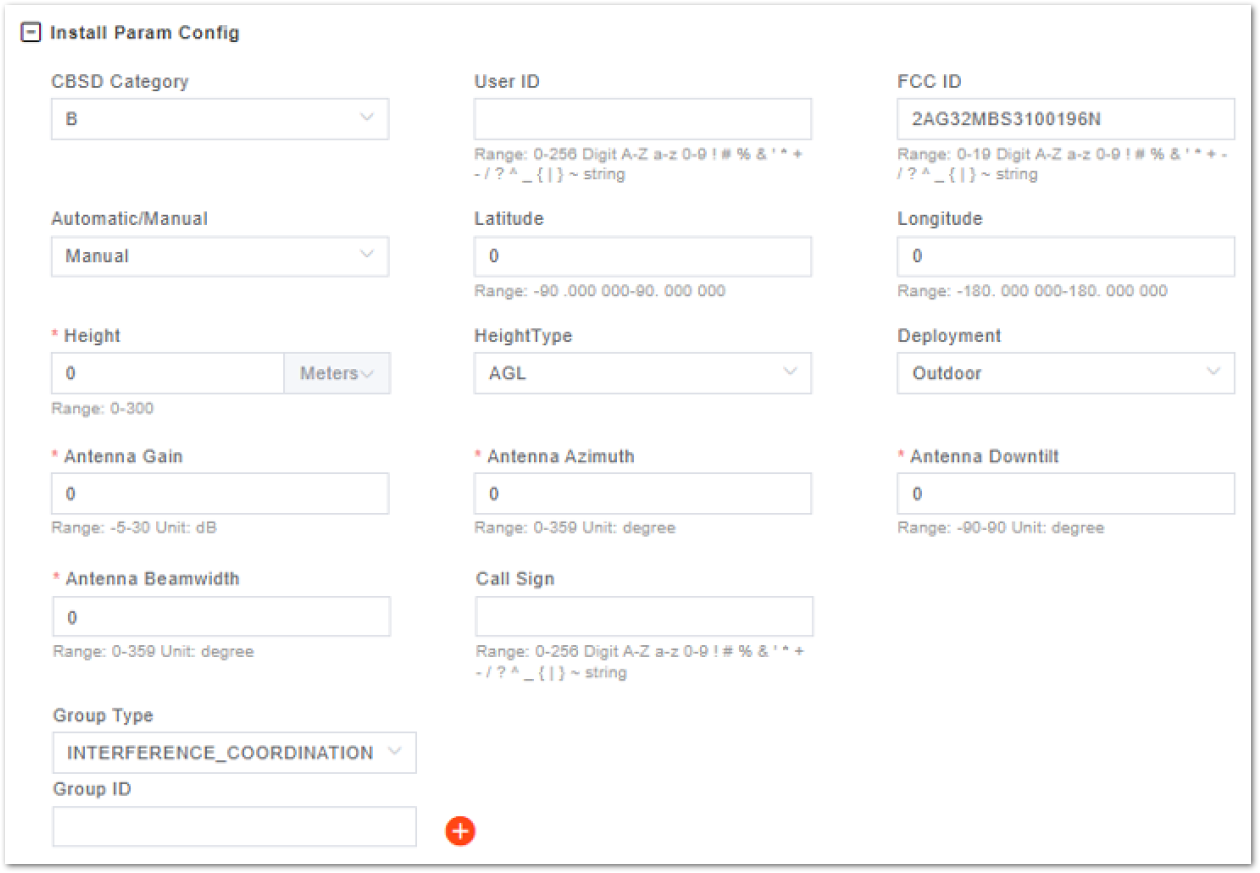
Task: Click the User ID input field
Action: tap(643, 119)
